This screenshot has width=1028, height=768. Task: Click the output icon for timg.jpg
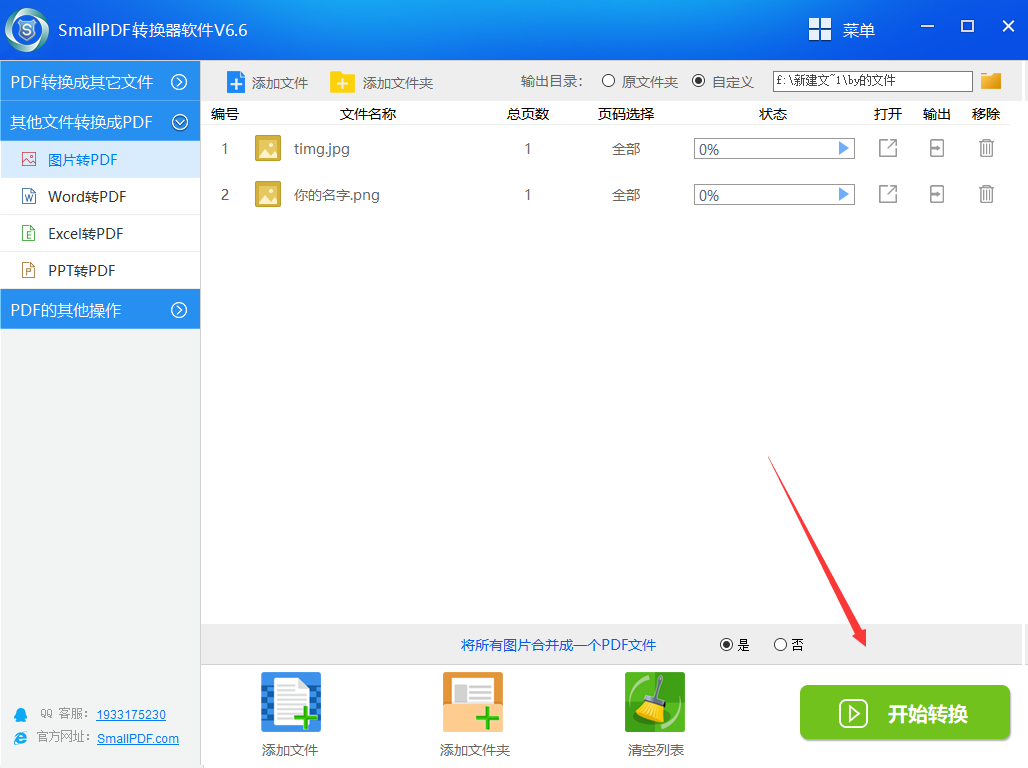click(936, 148)
